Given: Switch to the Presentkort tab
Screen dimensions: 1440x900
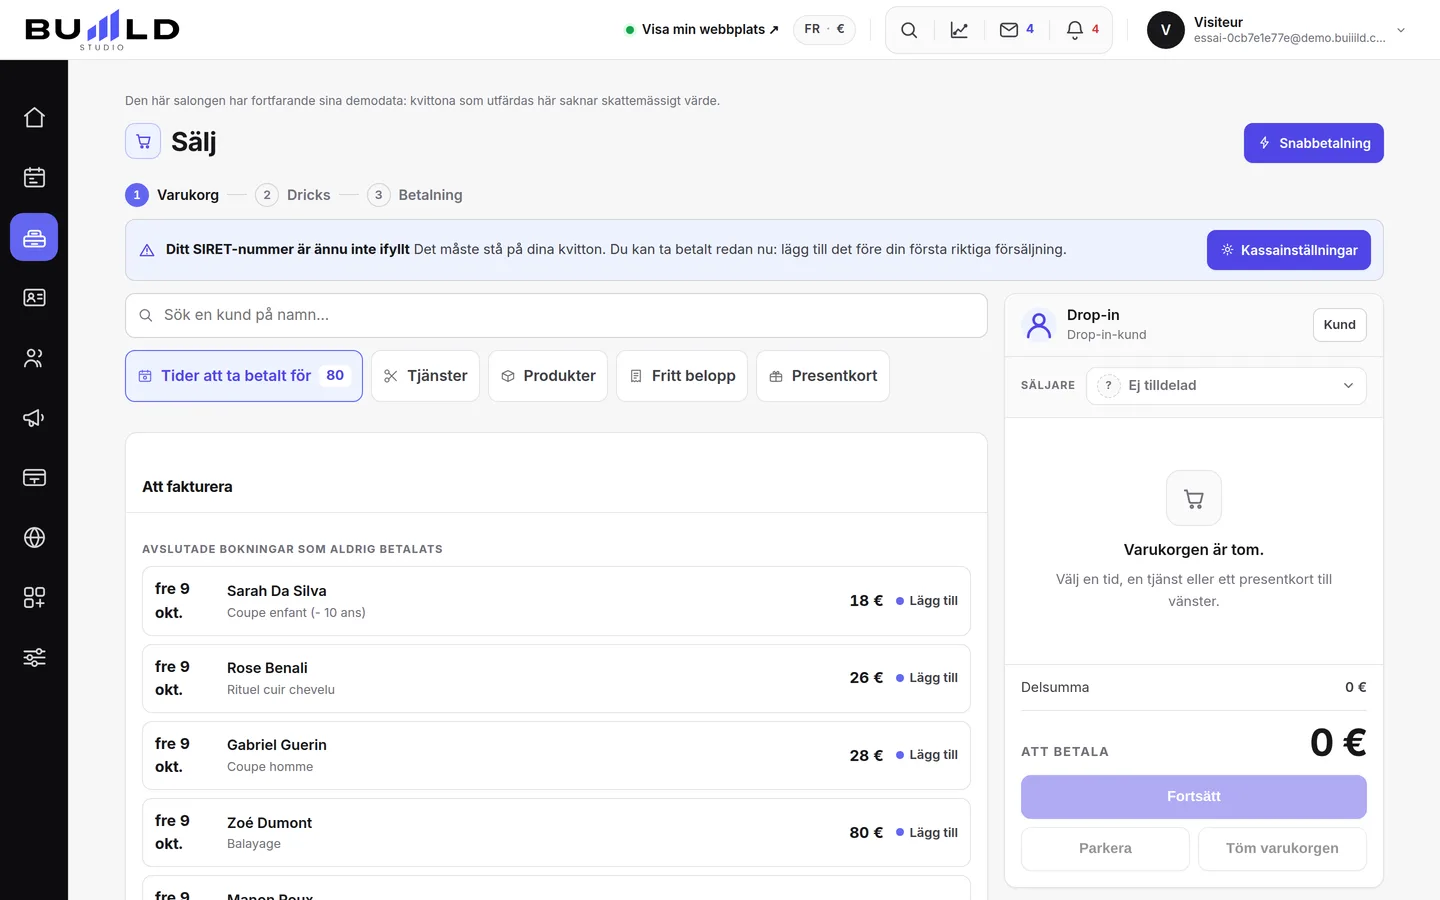Looking at the screenshot, I should 823,376.
